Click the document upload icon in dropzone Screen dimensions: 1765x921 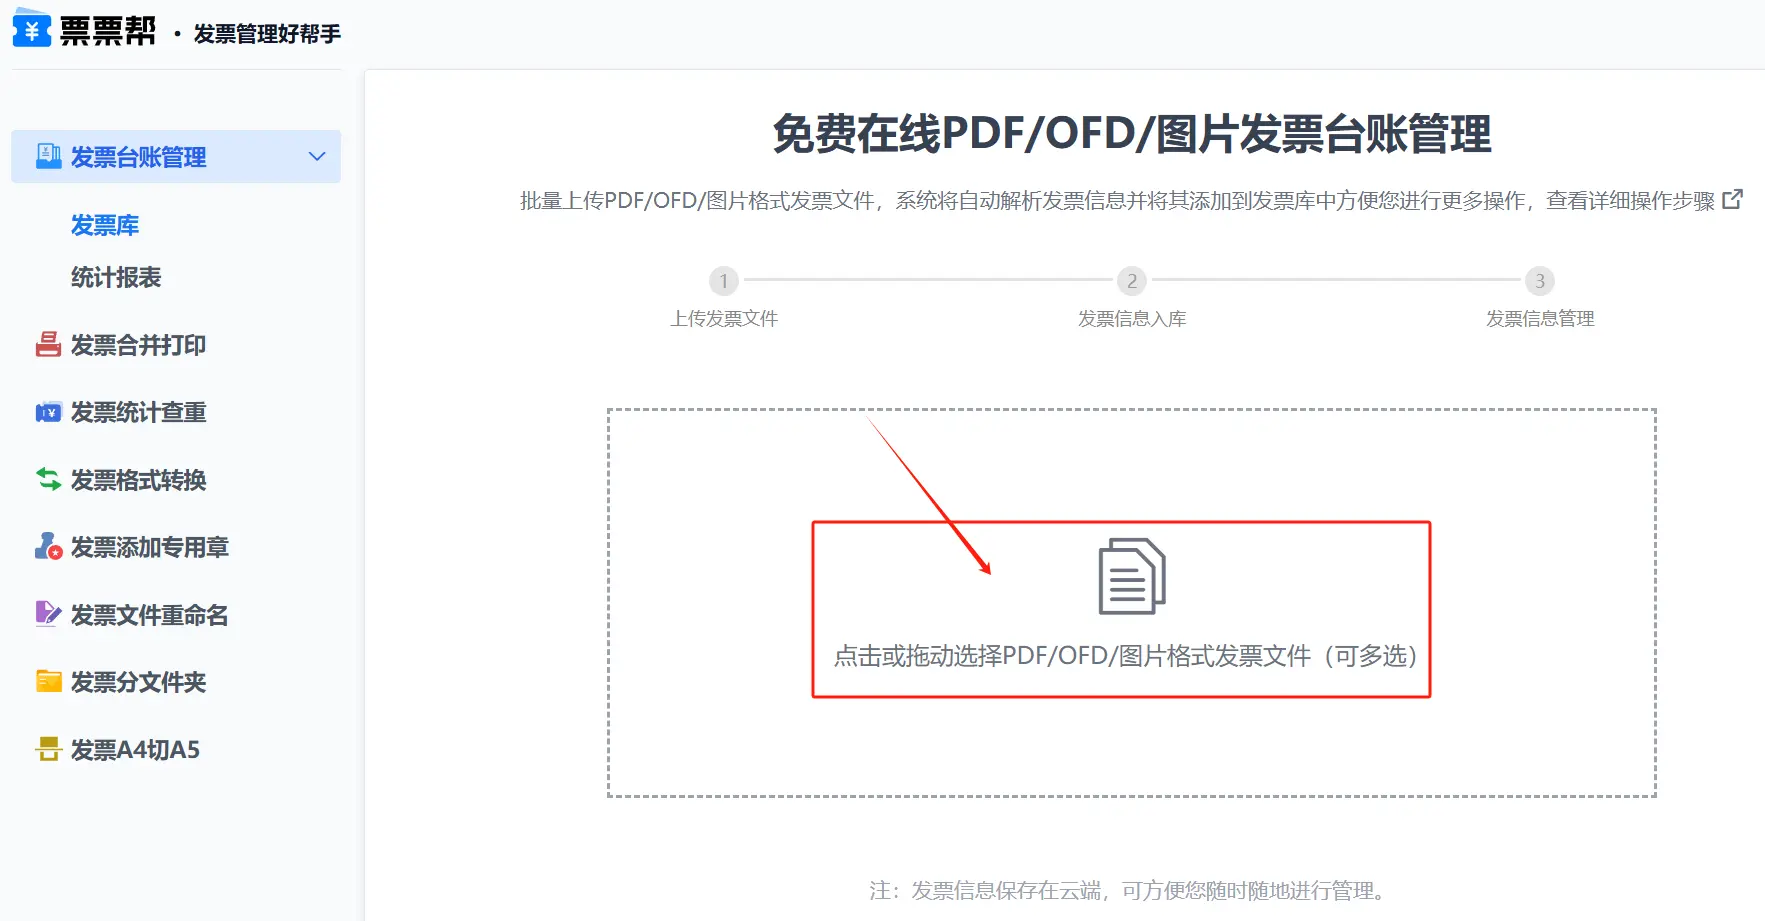(x=1131, y=577)
